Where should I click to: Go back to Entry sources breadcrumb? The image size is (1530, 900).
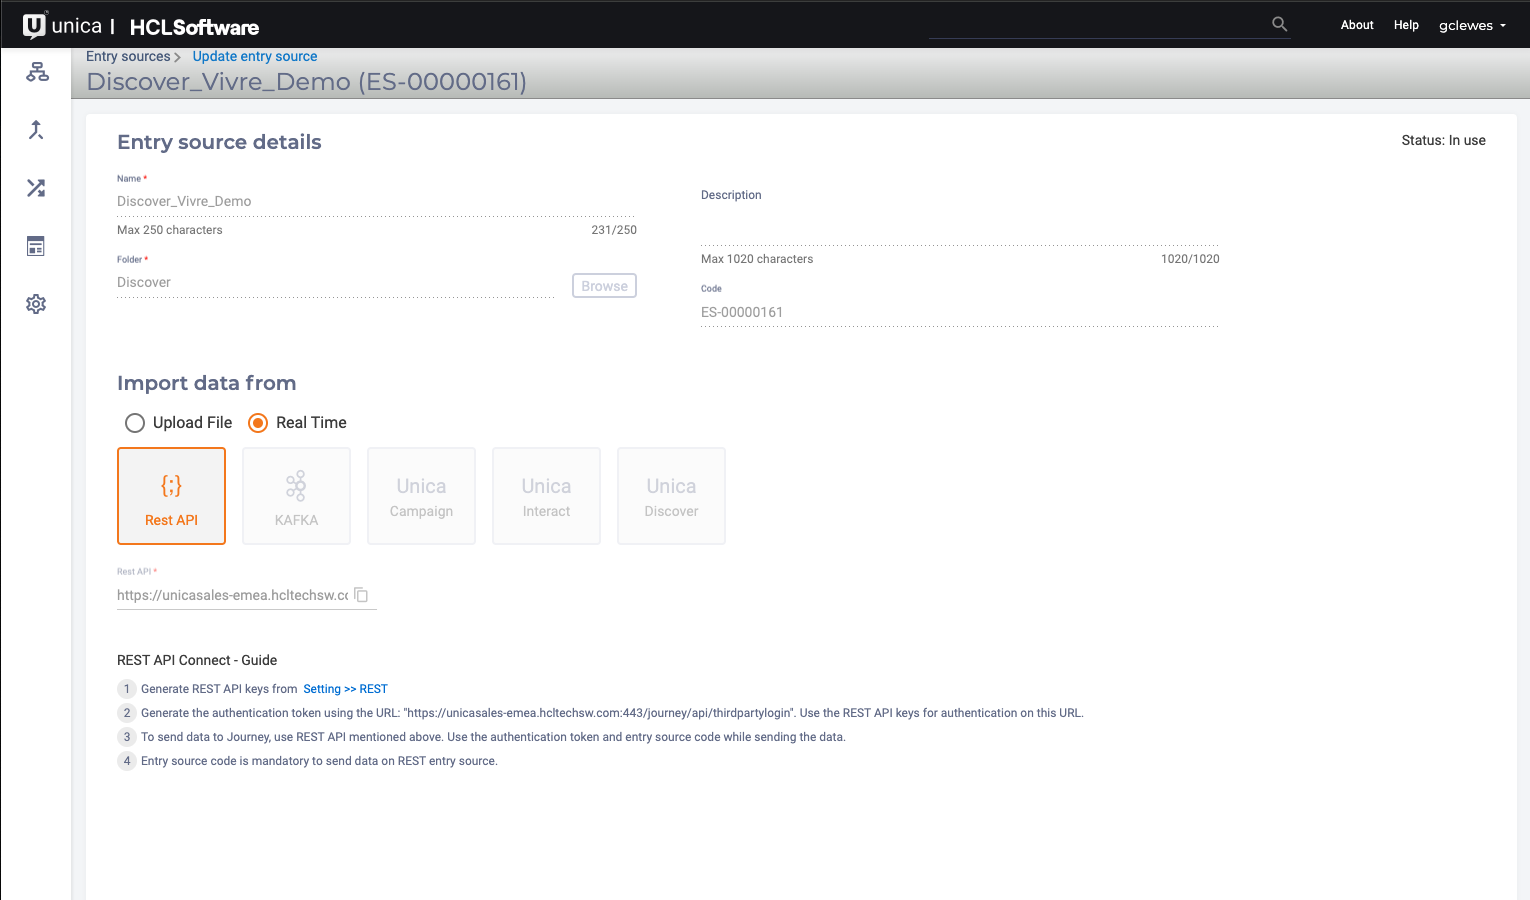tap(128, 56)
